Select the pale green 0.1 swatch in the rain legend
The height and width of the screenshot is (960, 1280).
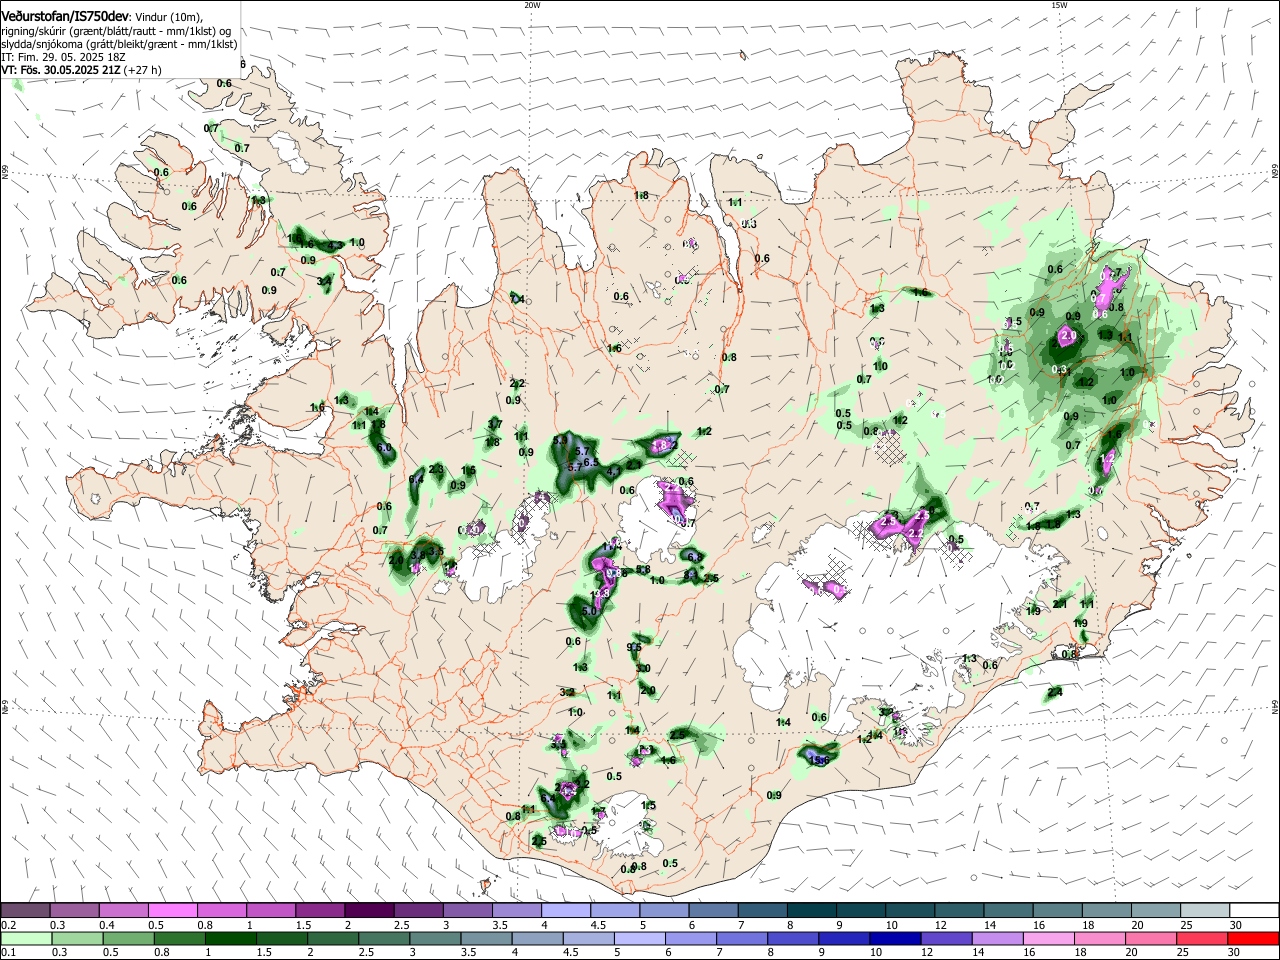point(26,939)
